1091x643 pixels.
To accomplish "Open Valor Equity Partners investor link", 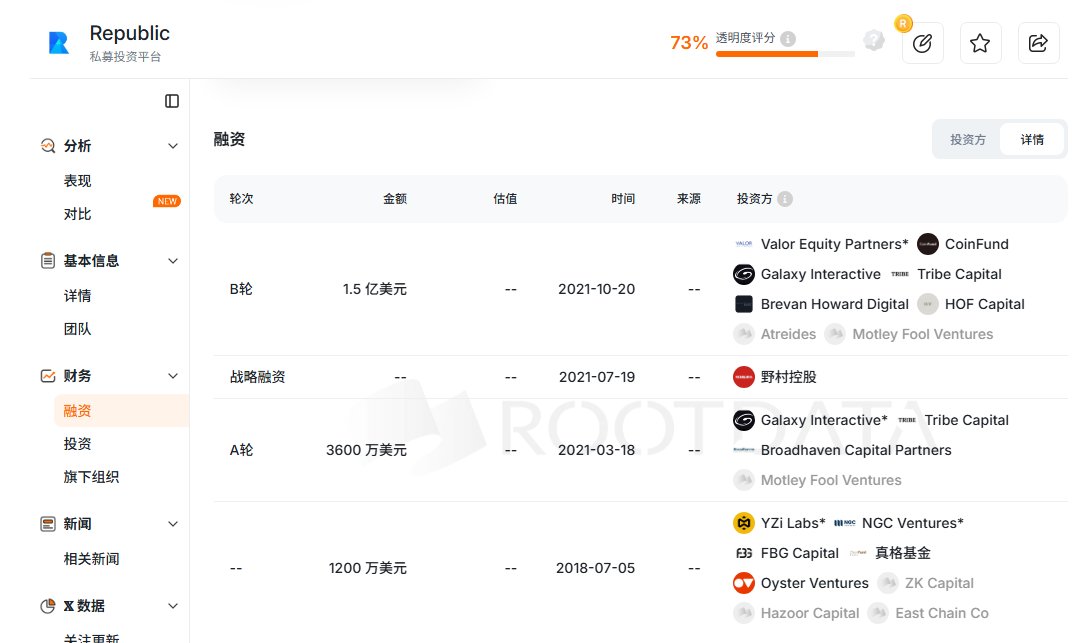I will pyautogui.click(x=834, y=244).
